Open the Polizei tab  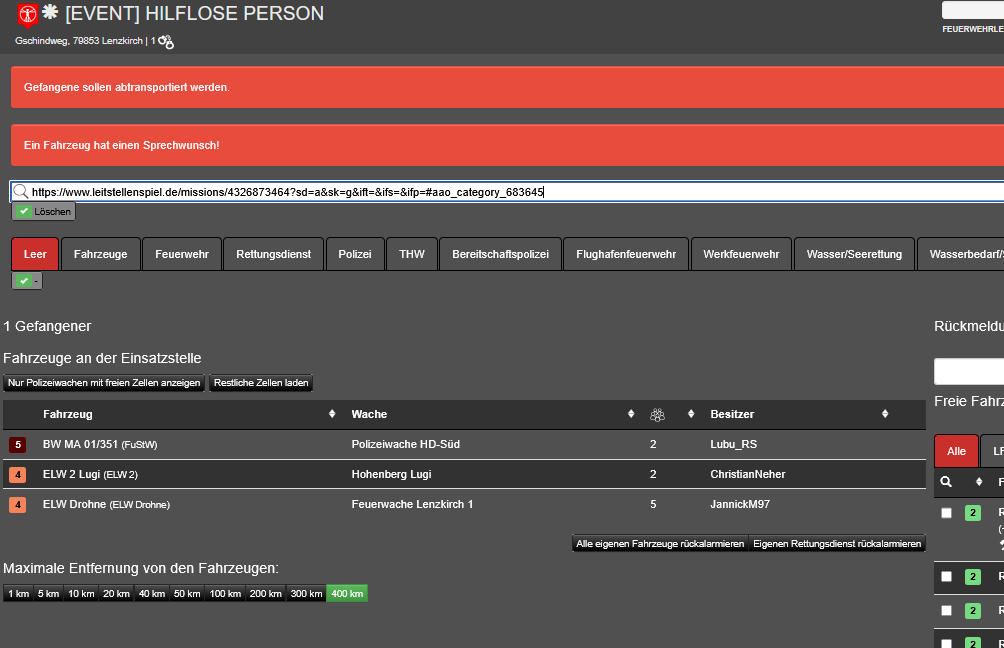355,254
